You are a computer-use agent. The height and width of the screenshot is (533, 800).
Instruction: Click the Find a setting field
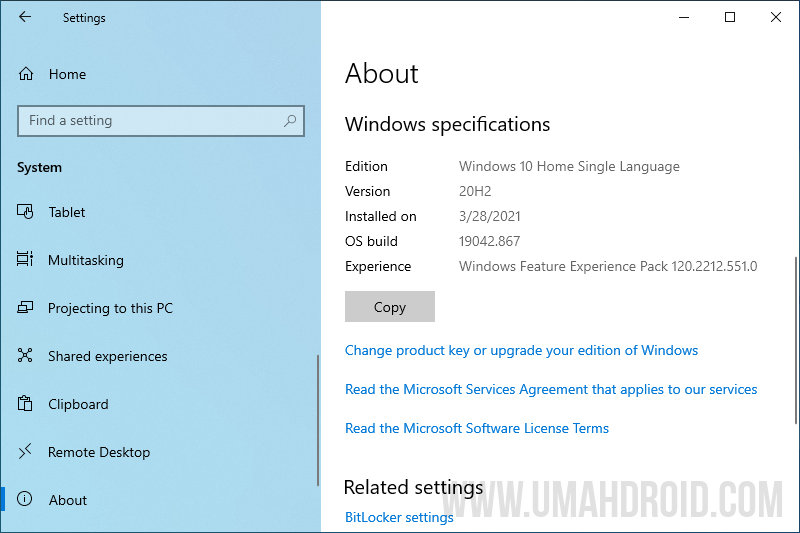click(x=161, y=121)
